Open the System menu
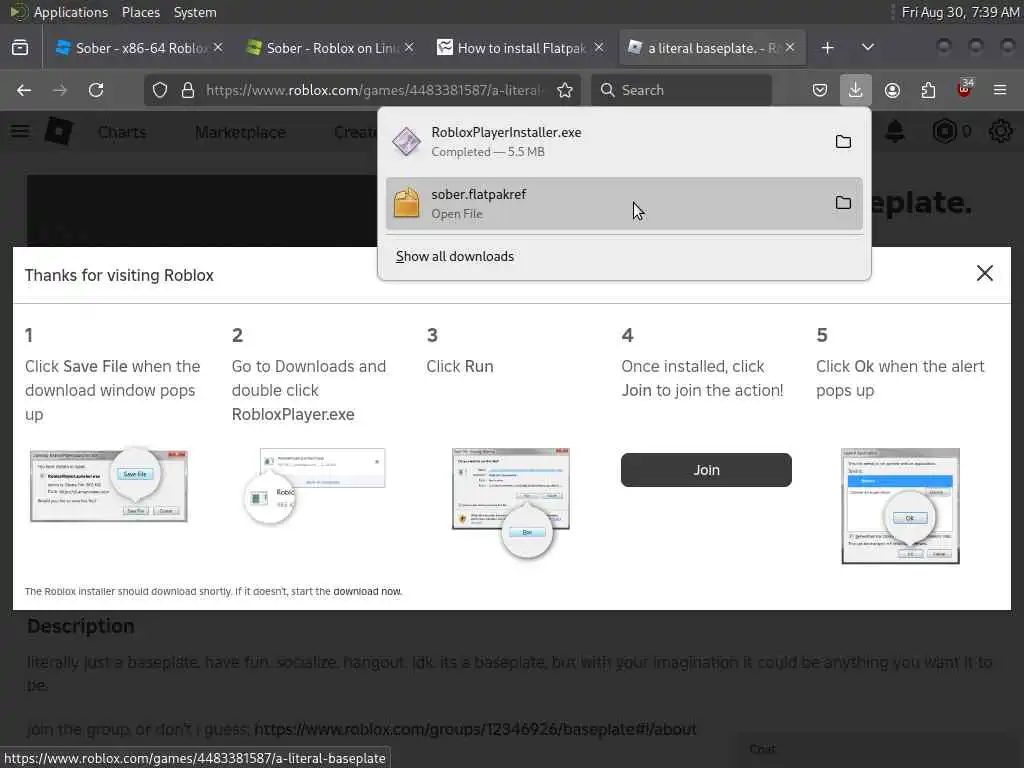The height and width of the screenshot is (768, 1024). 195,12
